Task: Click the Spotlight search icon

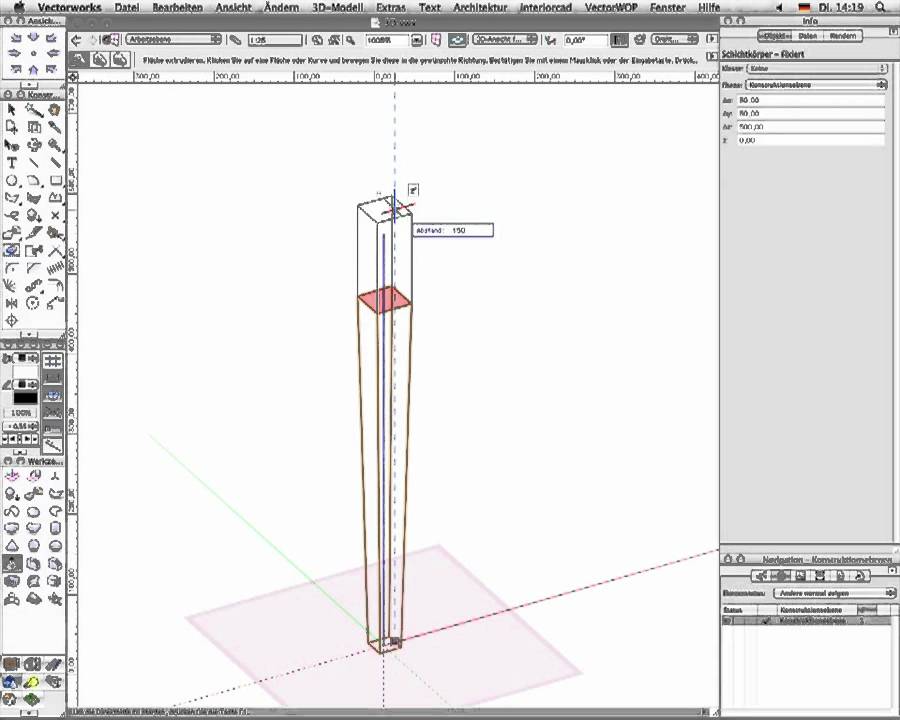Action: click(880, 7)
